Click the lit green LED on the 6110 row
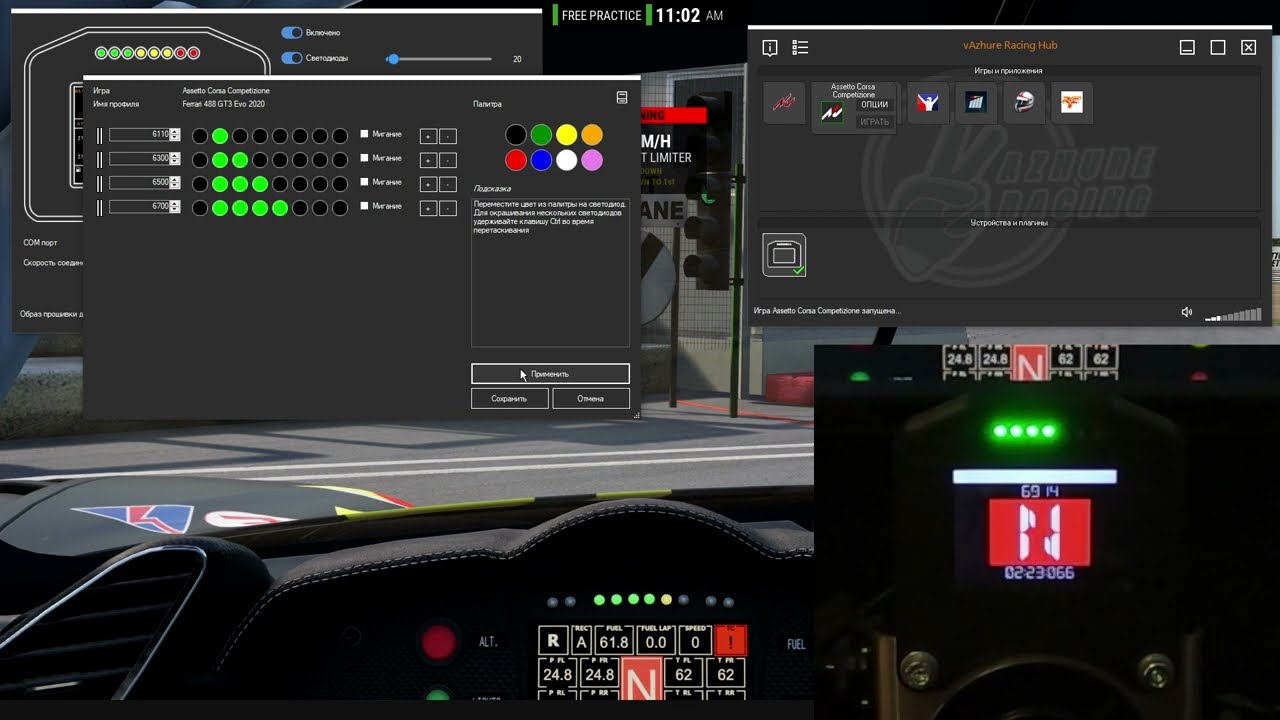Viewport: 1280px width, 720px height. 220,136
